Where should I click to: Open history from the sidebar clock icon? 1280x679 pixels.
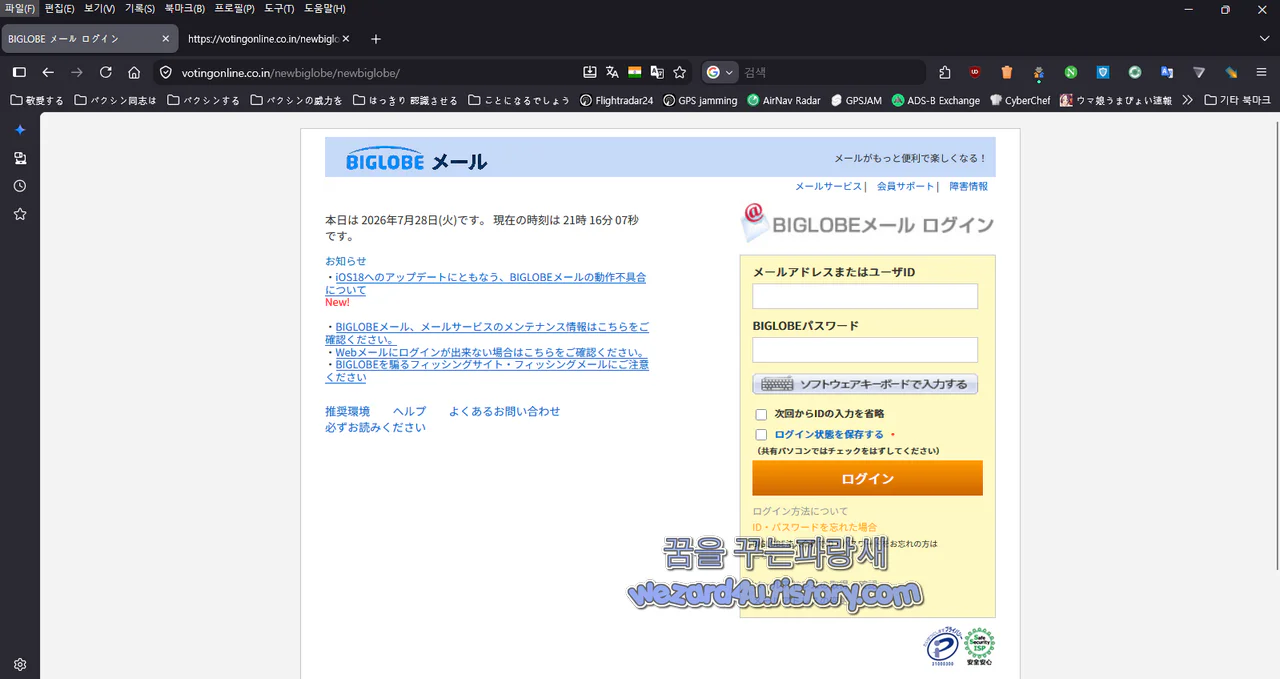pos(20,186)
